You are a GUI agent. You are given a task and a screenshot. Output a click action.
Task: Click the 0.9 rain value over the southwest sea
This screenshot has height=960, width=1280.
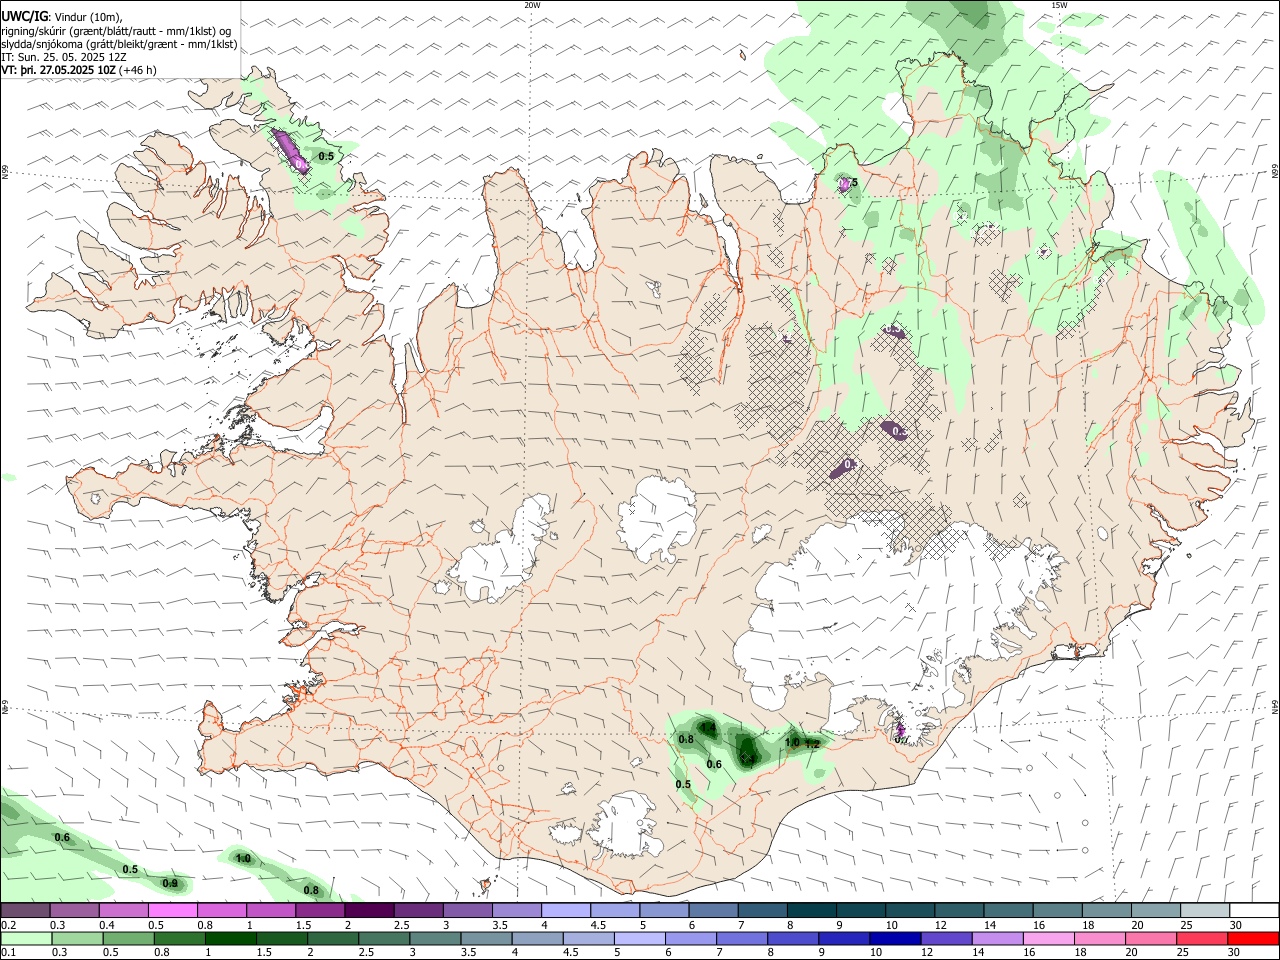tap(170, 884)
